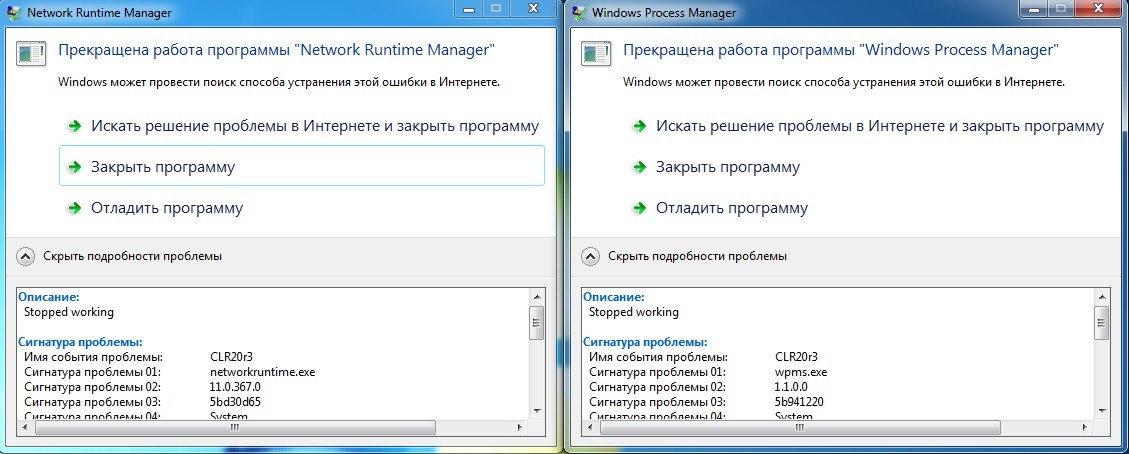
Task: Select wpms.exe signature value
Action: (801, 372)
